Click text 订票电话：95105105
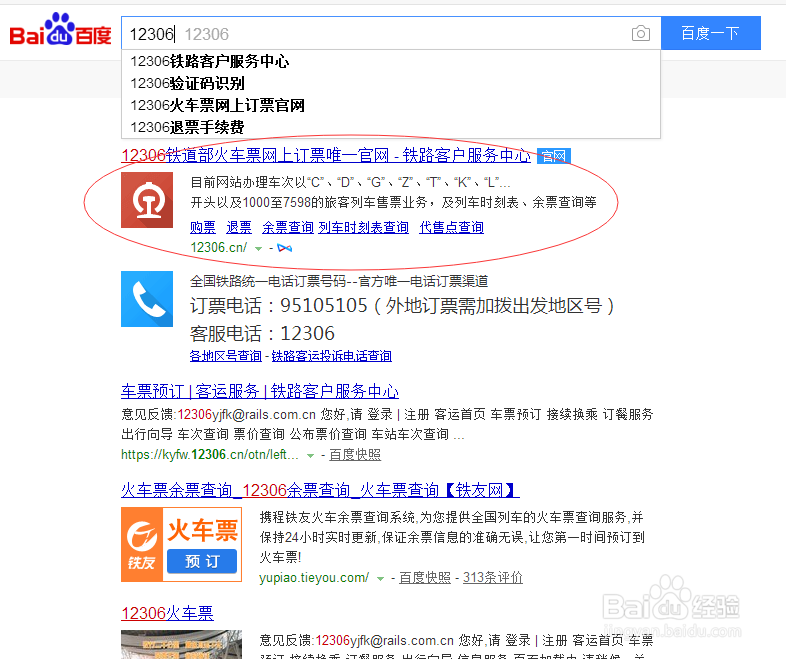Image resolution: width=786 pixels, height=659 pixels. (x=279, y=306)
